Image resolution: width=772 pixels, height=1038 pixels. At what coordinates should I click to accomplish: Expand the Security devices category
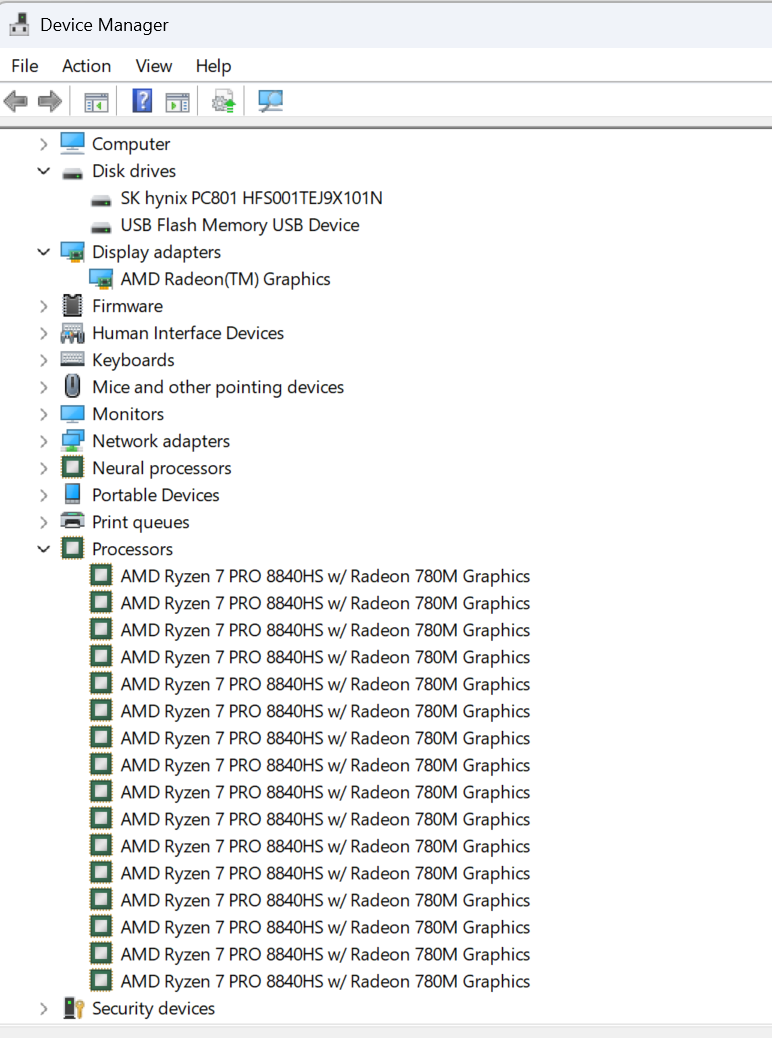[x=43, y=1008]
